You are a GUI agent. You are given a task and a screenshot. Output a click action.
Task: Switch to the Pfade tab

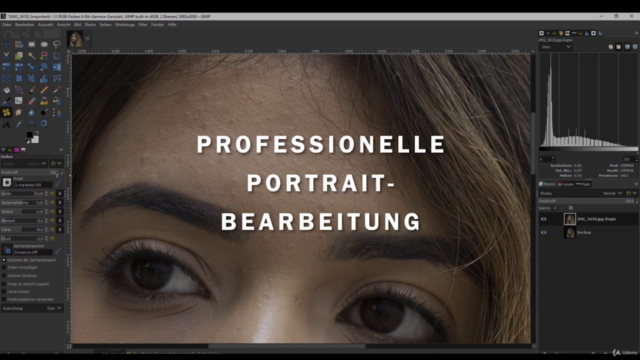(x=584, y=184)
